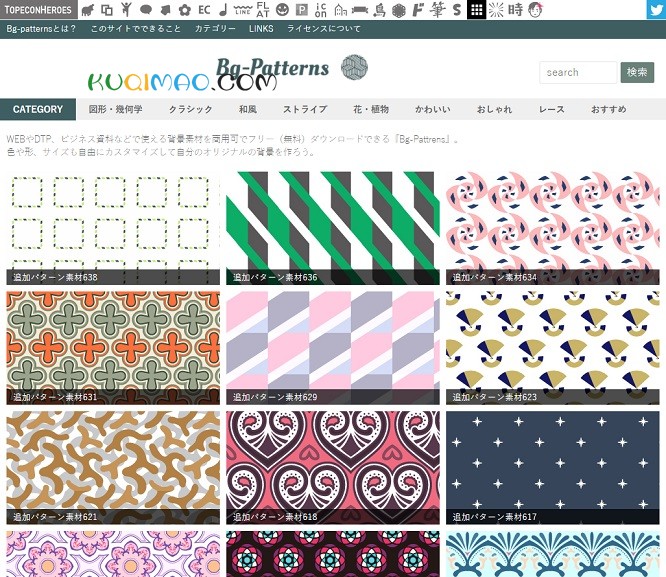Open the light blue shell fan thumbnail

tap(553, 554)
